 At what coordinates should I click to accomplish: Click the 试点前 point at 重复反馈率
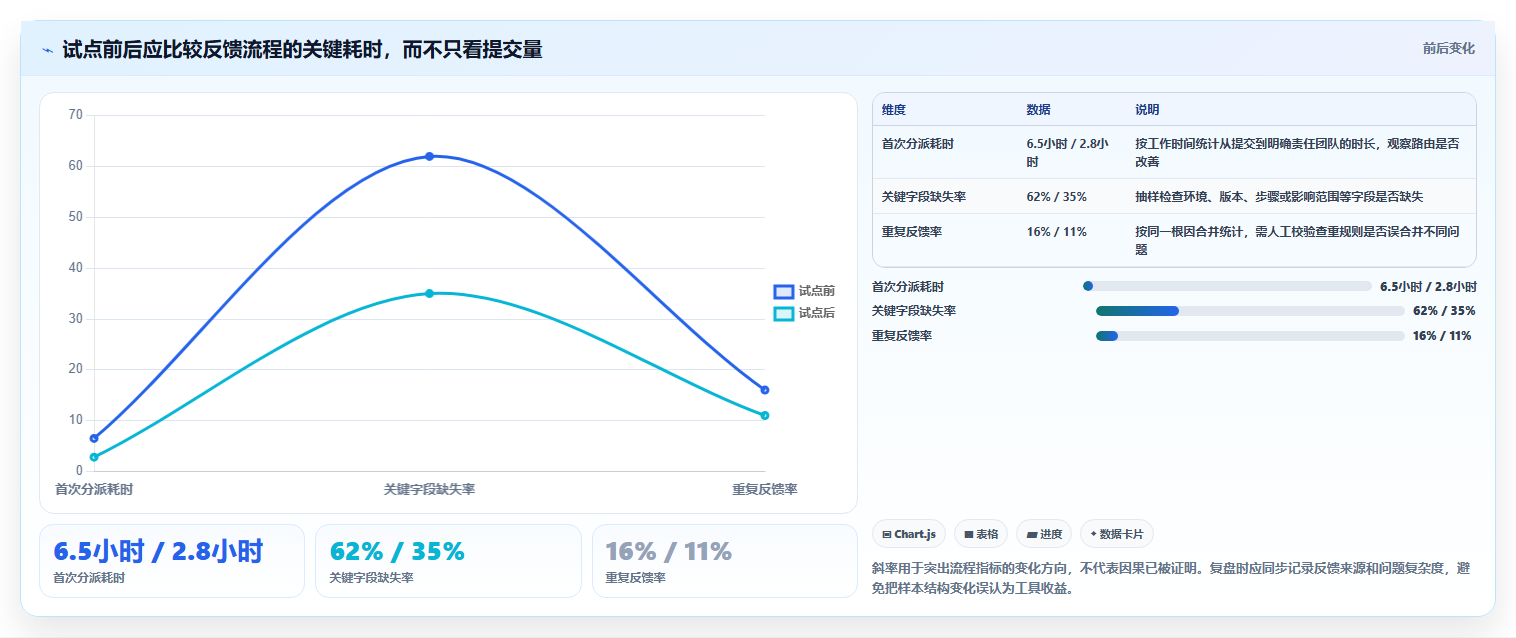(x=765, y=390)
